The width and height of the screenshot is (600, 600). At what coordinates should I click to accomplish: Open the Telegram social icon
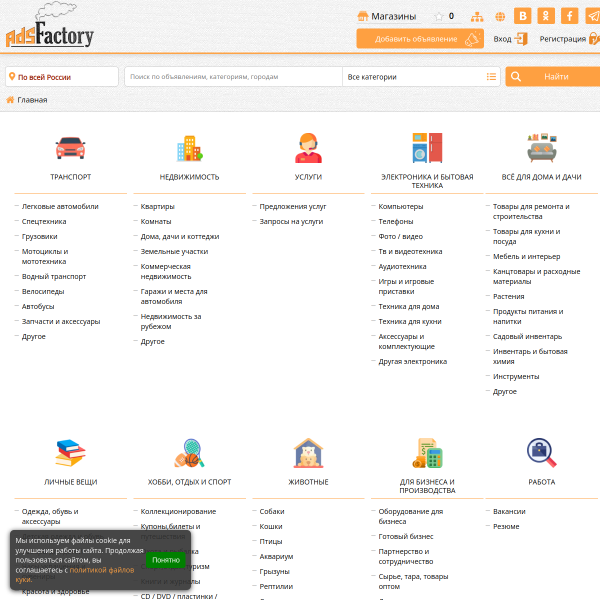(x=593, y=16)
